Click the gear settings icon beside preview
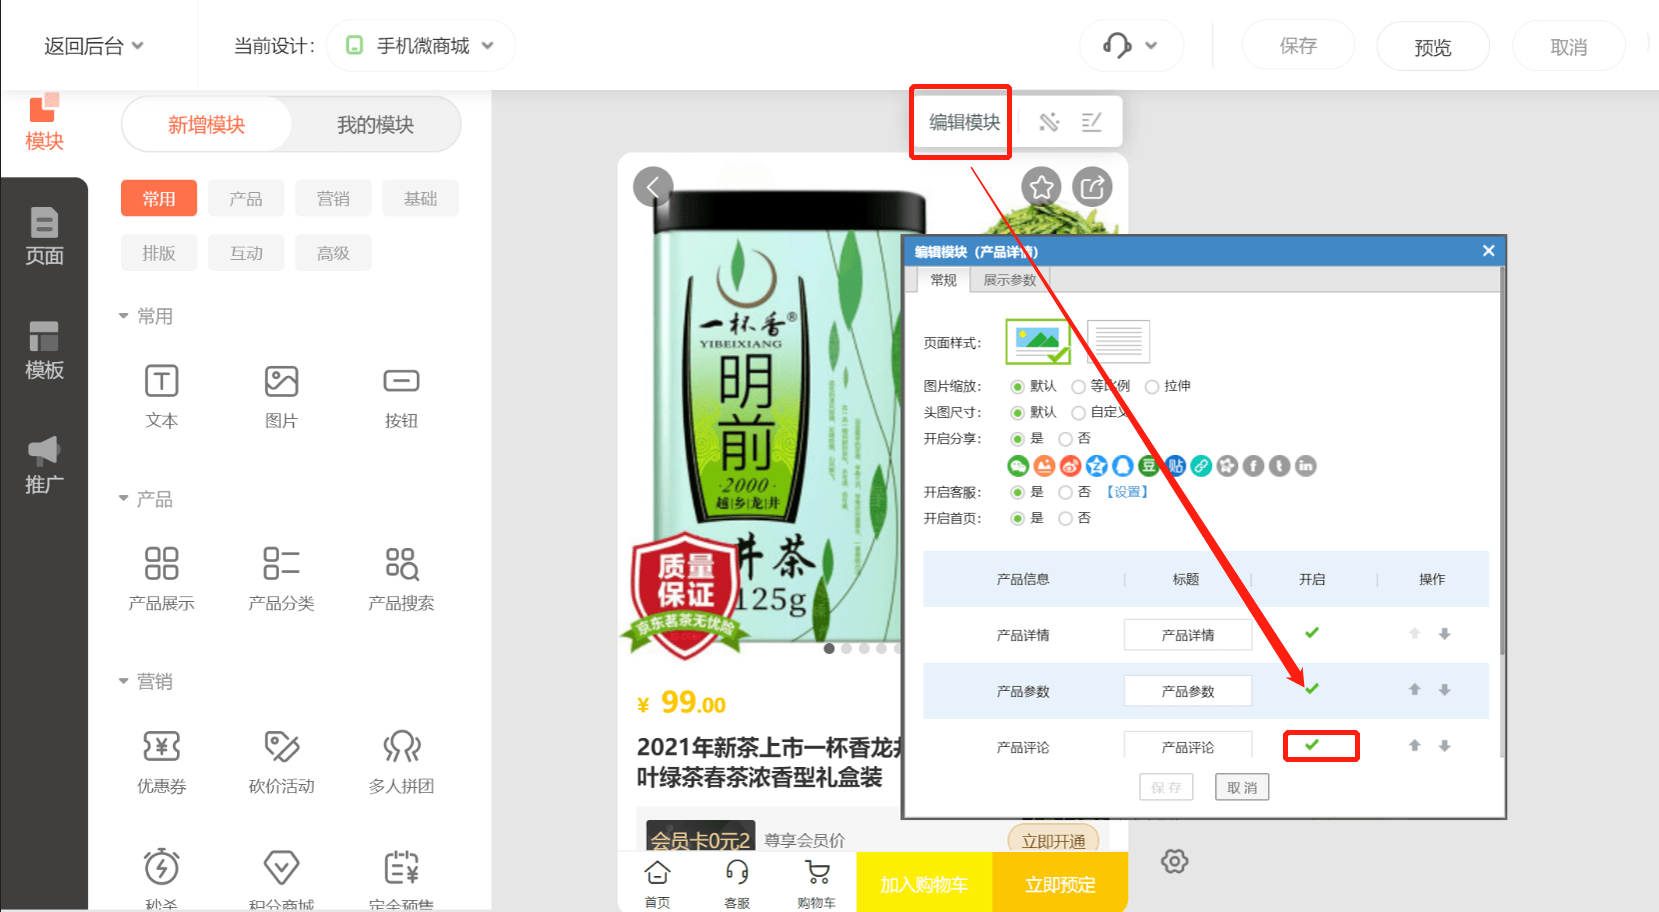 [1174, 861]
